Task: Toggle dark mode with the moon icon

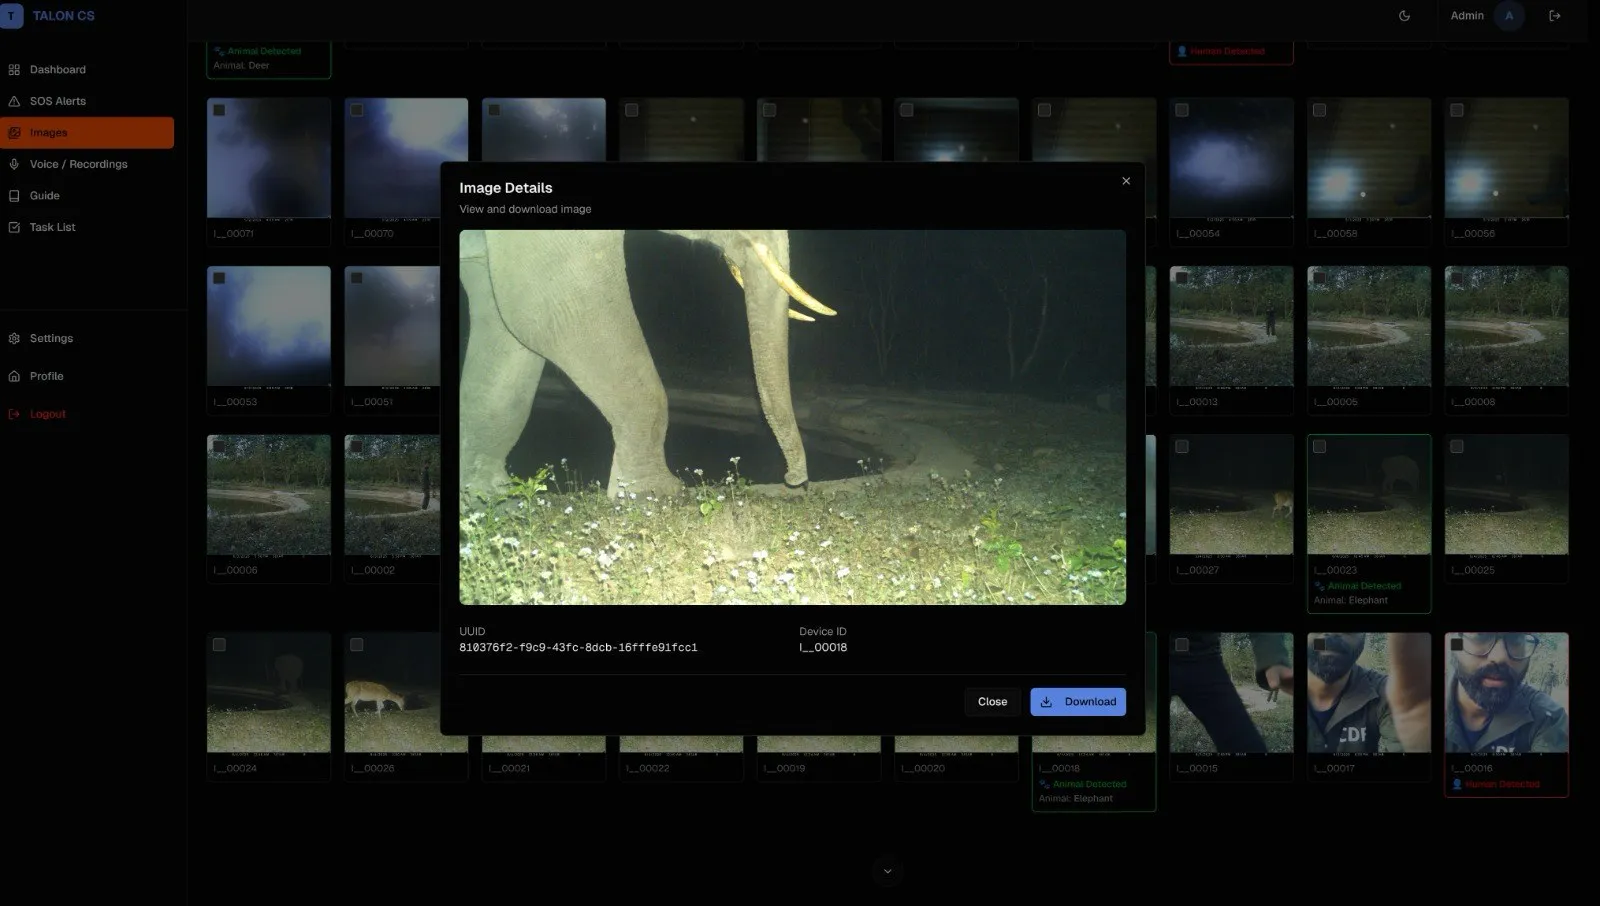Action: 1404,16
